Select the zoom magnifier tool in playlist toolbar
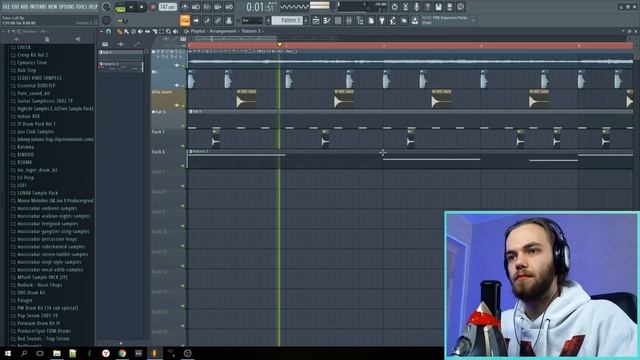 (169, 31)
